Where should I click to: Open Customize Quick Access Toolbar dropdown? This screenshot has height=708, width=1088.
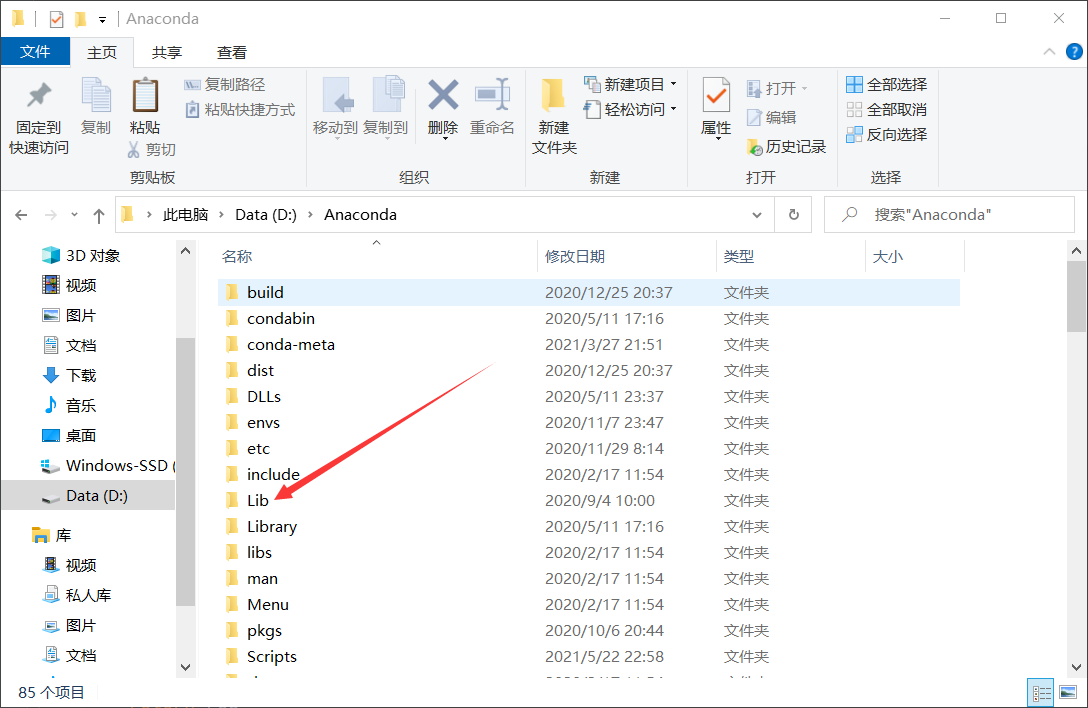[102, 20]
